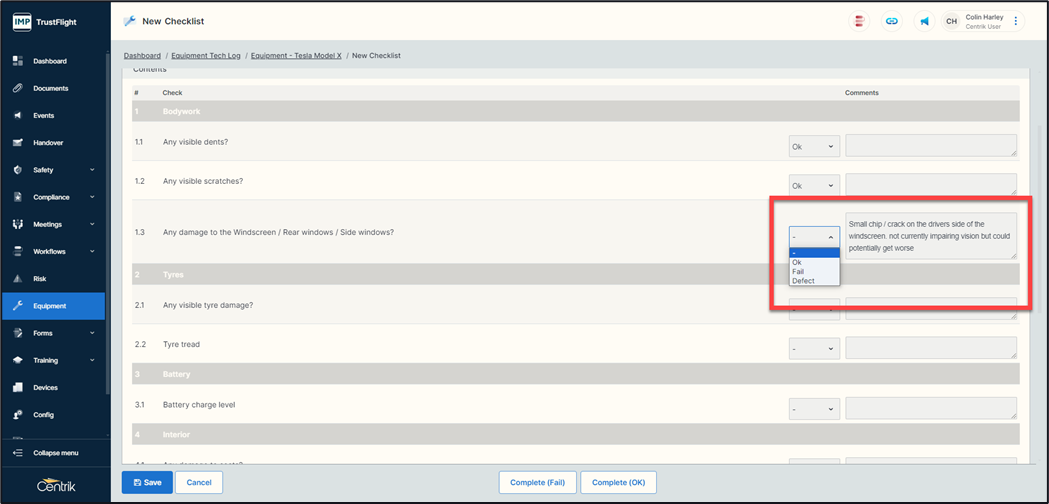Click the CH user avatar

(951, 21)
